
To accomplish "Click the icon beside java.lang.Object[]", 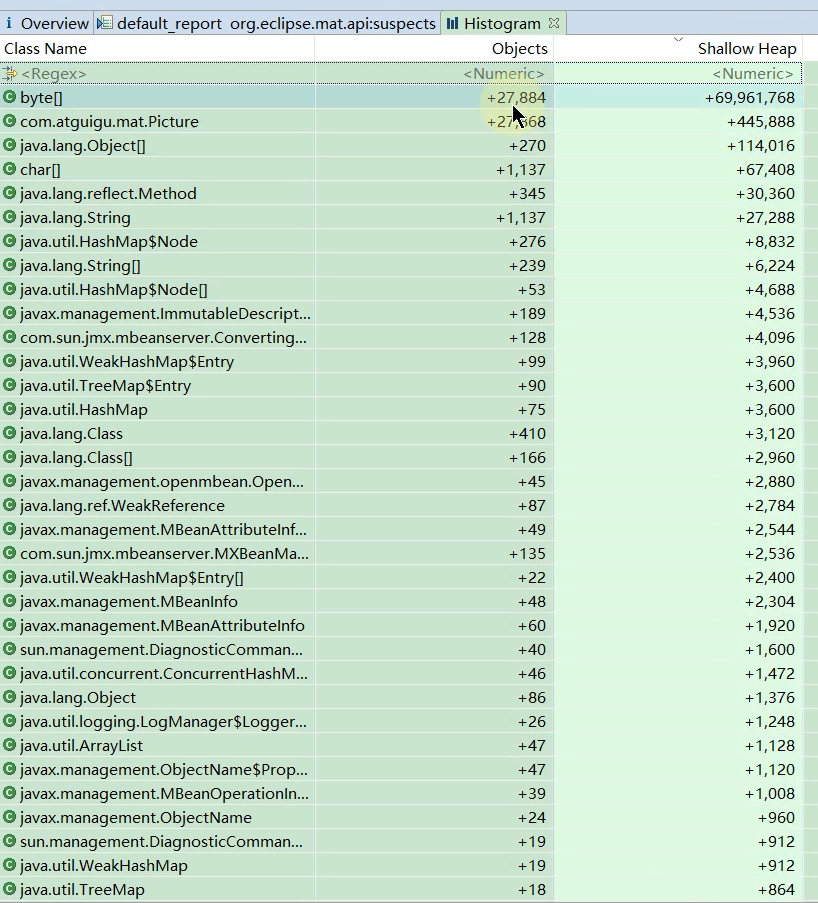I will pos(9,145).
